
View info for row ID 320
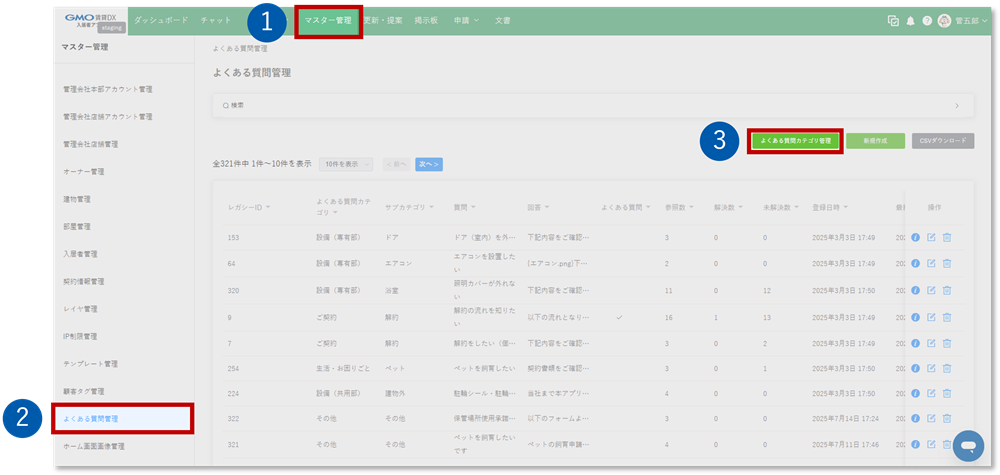click(916, 290)
